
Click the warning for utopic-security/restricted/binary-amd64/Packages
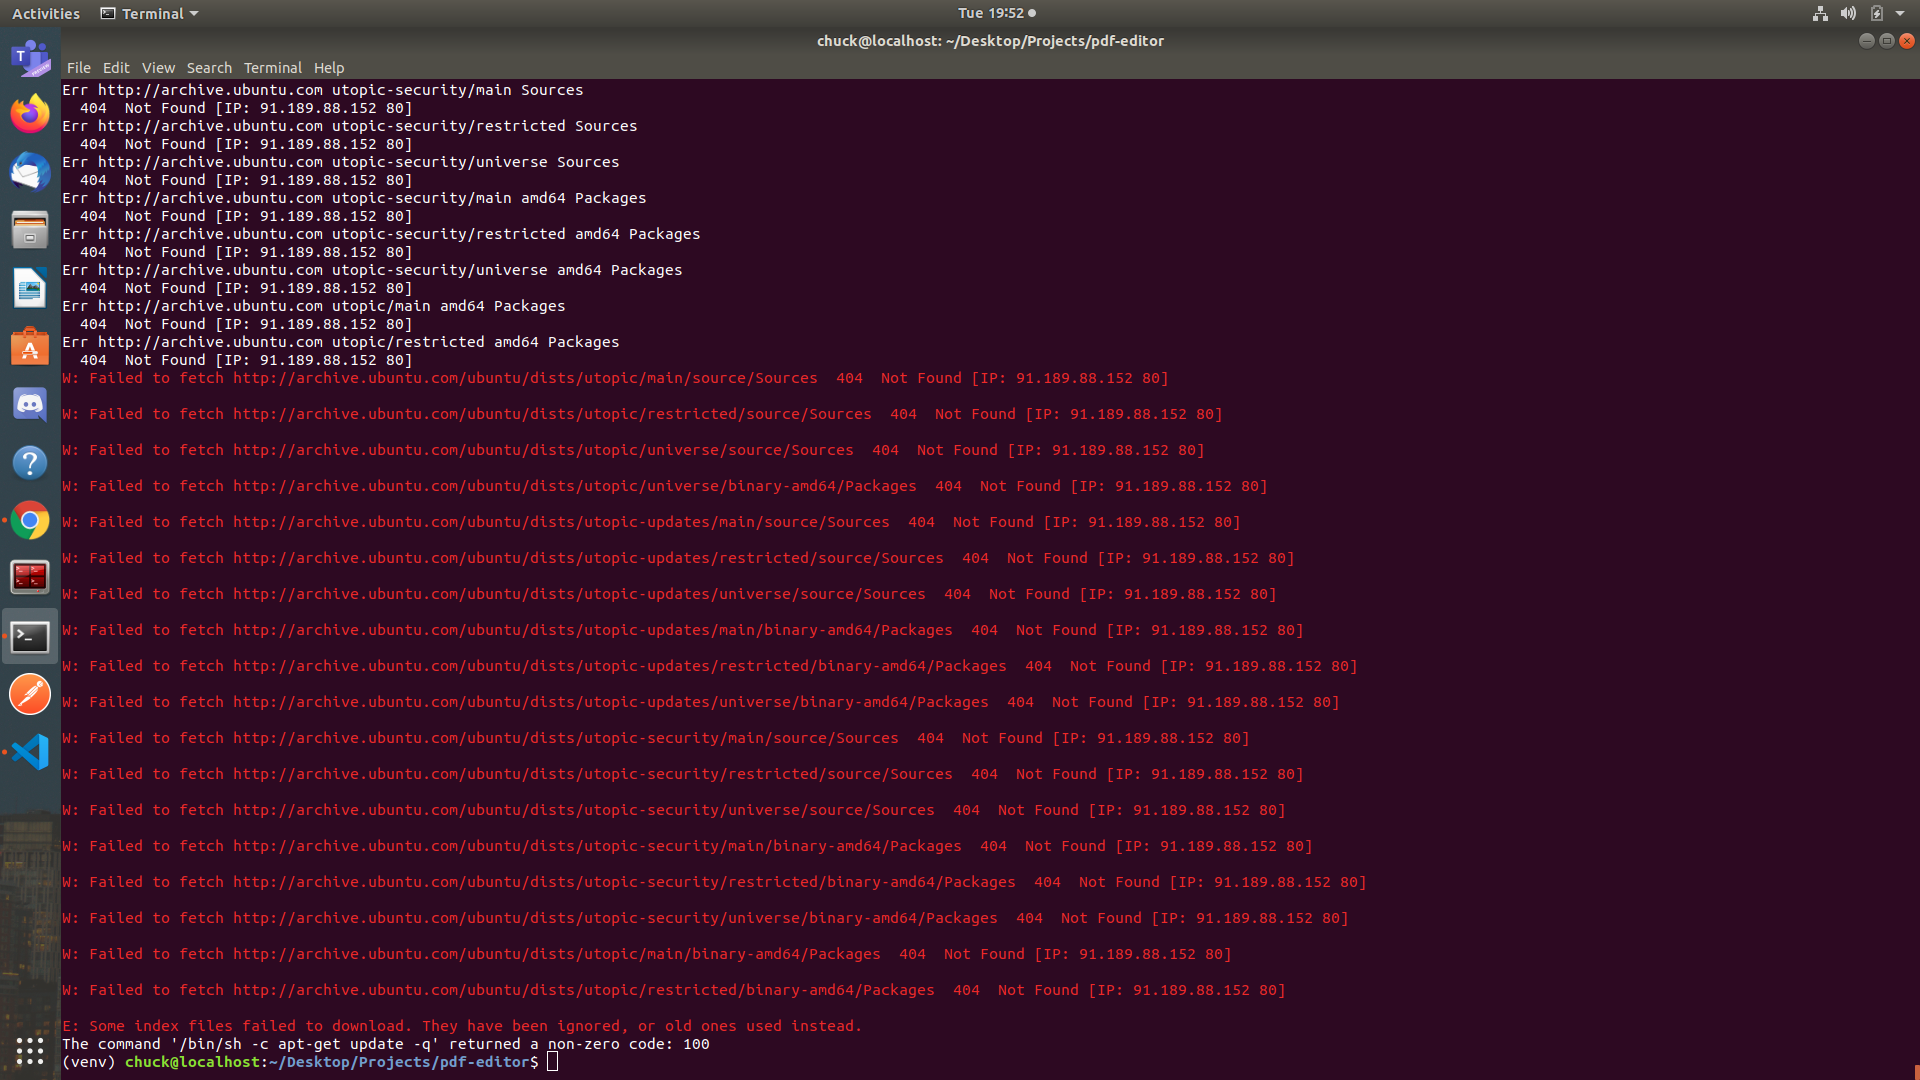714,882
